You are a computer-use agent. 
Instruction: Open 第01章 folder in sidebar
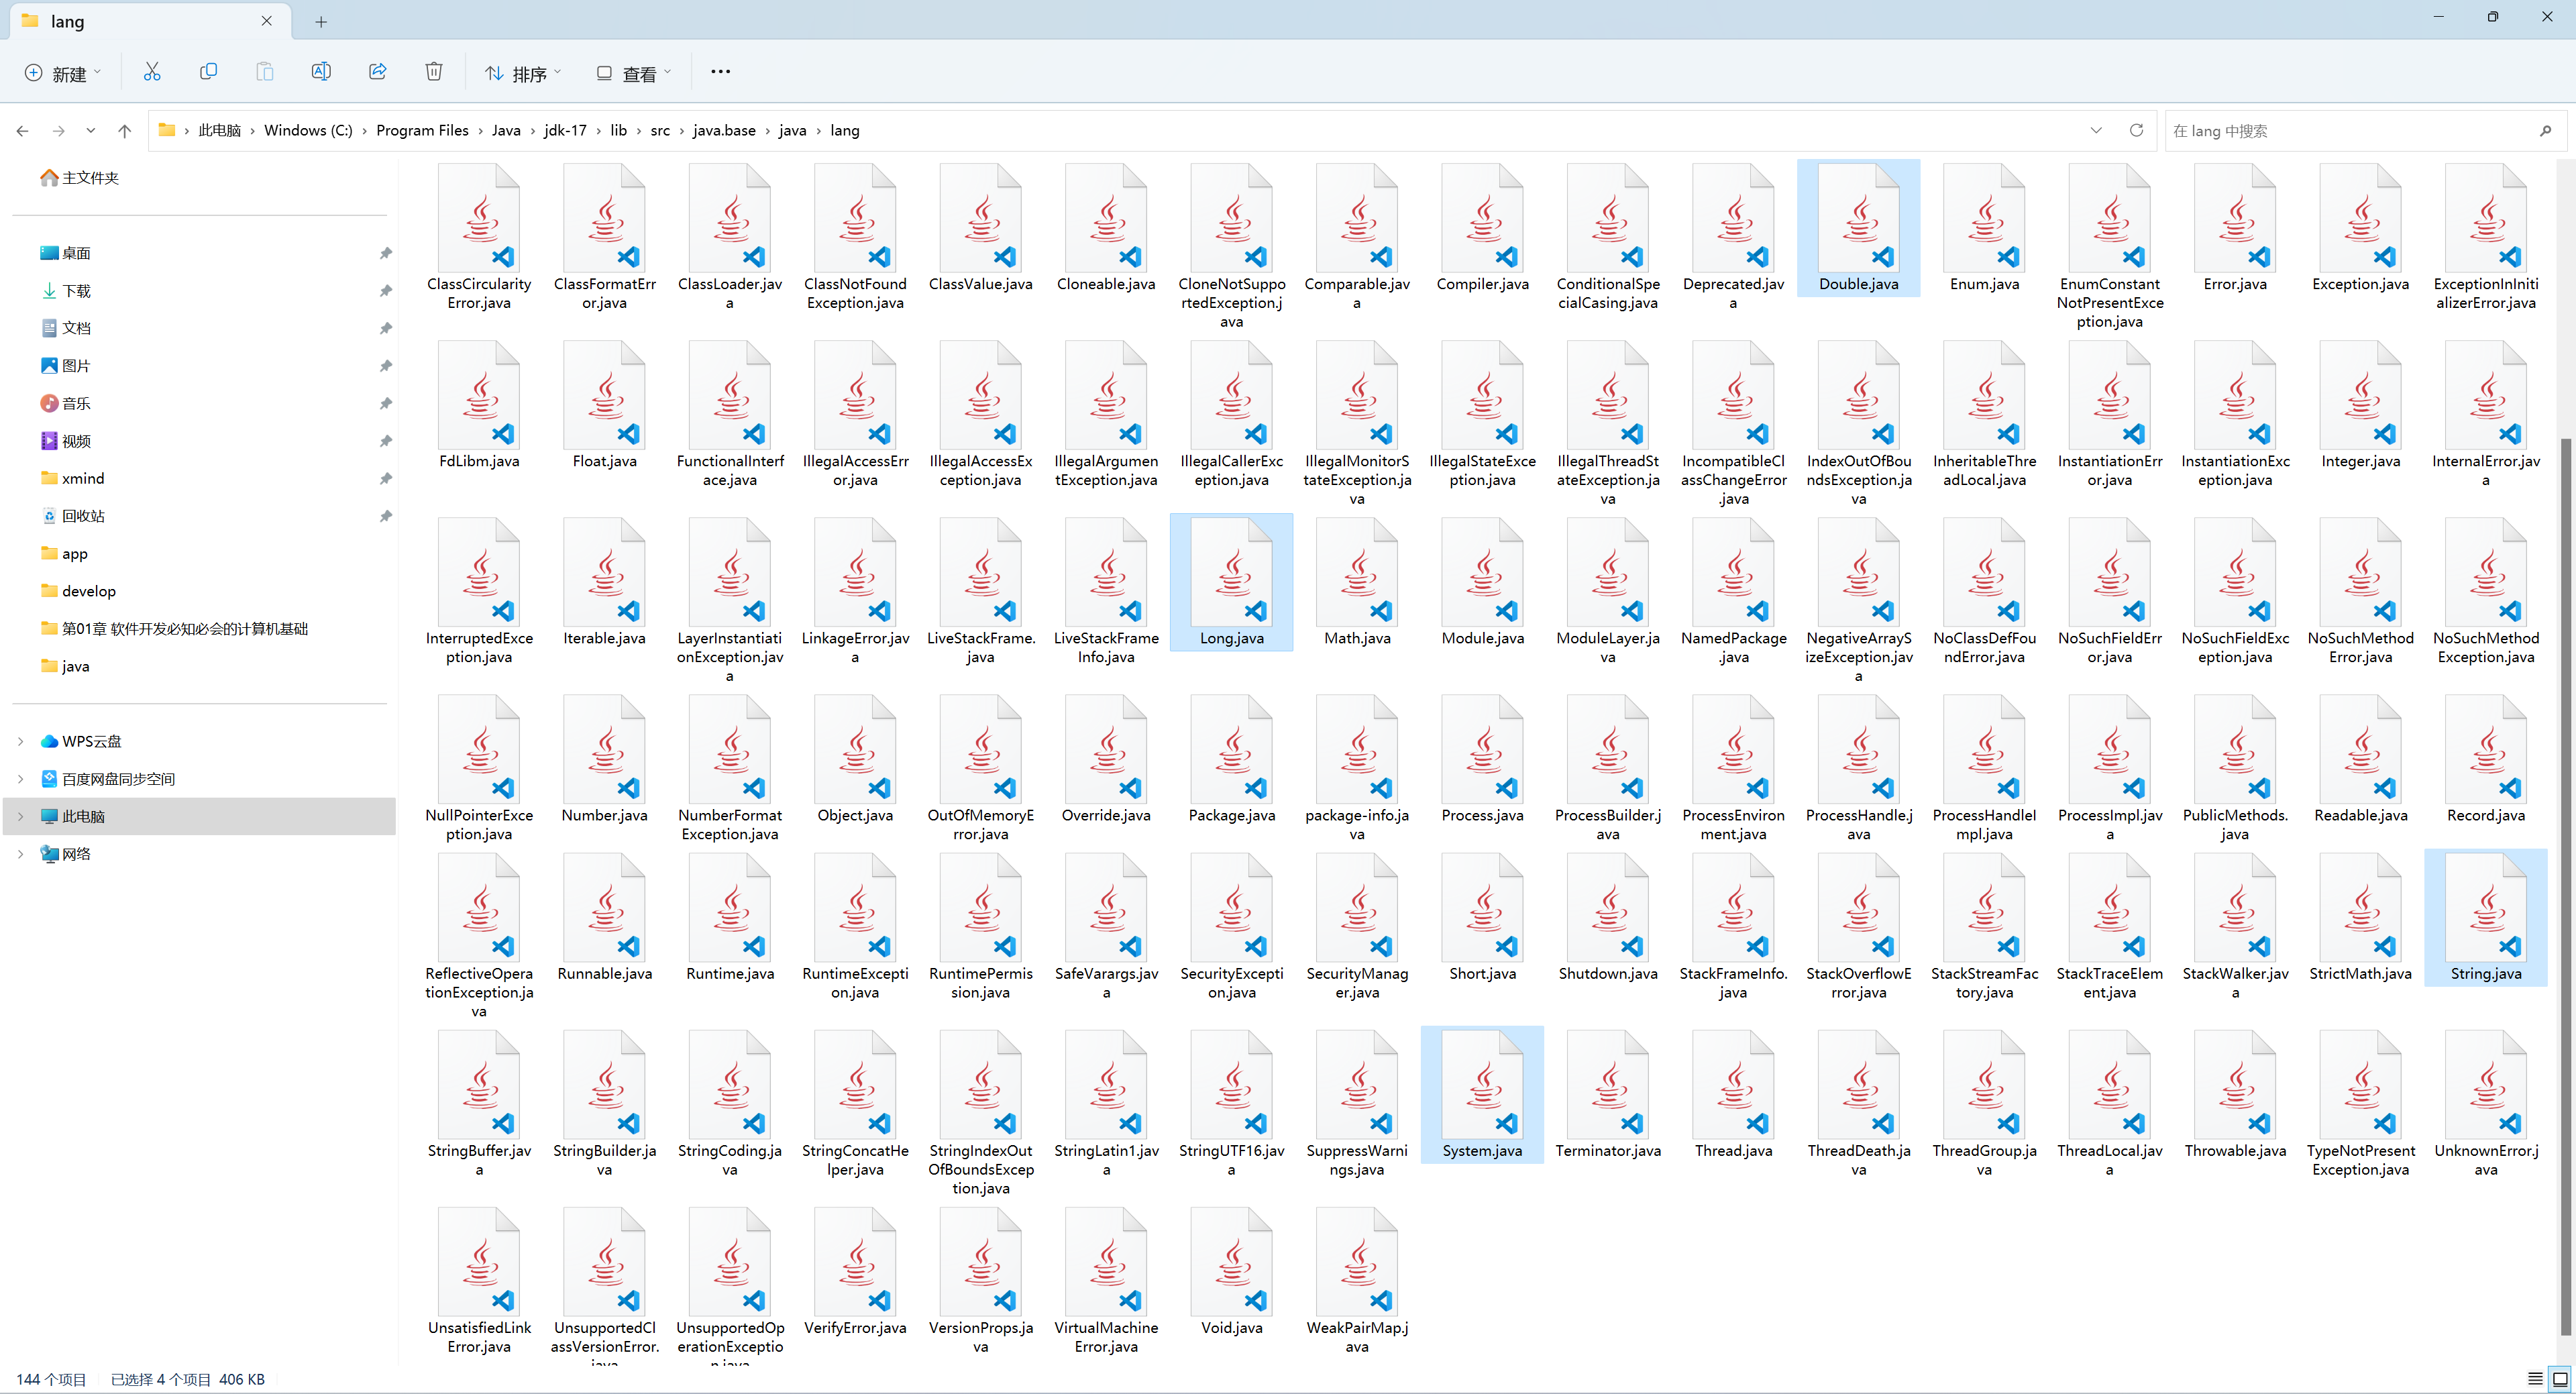(x=174, y=629)
